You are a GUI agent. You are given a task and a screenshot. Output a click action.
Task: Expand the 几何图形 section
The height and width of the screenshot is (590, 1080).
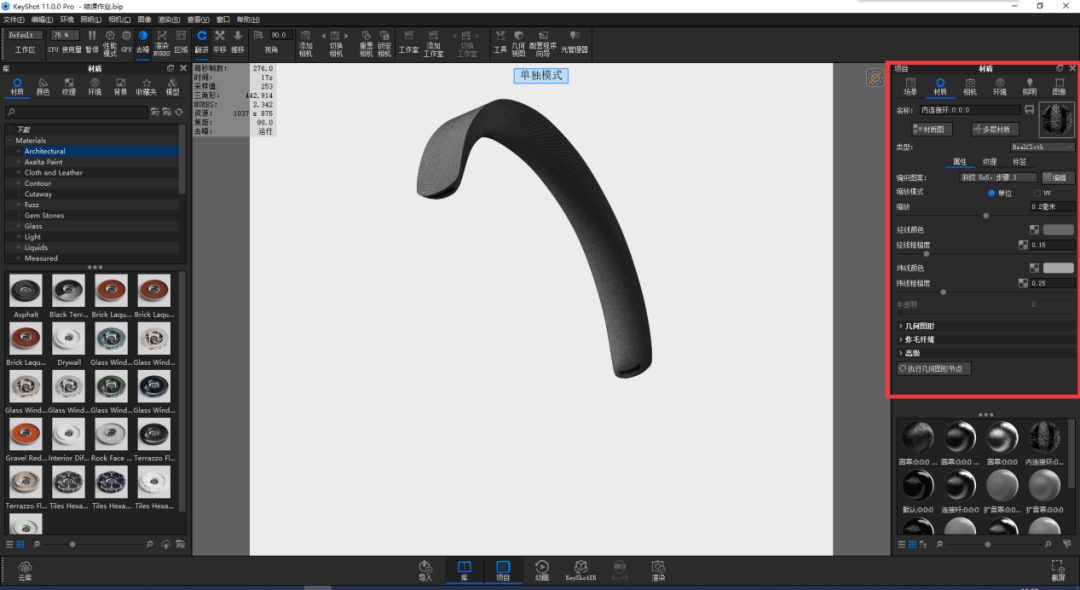[x=901, y=326]
